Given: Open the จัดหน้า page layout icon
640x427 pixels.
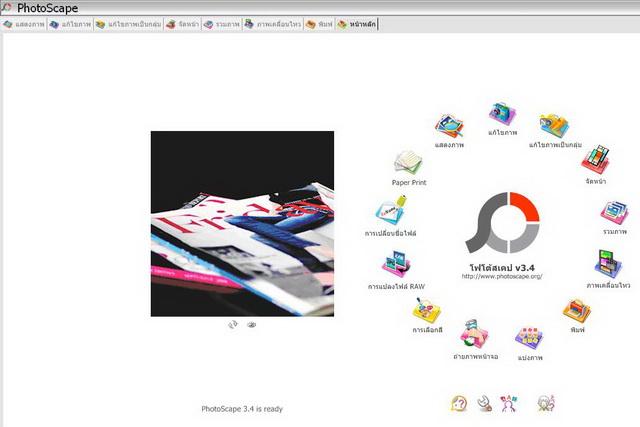Looking at the screenshot, I should (596, 160).
